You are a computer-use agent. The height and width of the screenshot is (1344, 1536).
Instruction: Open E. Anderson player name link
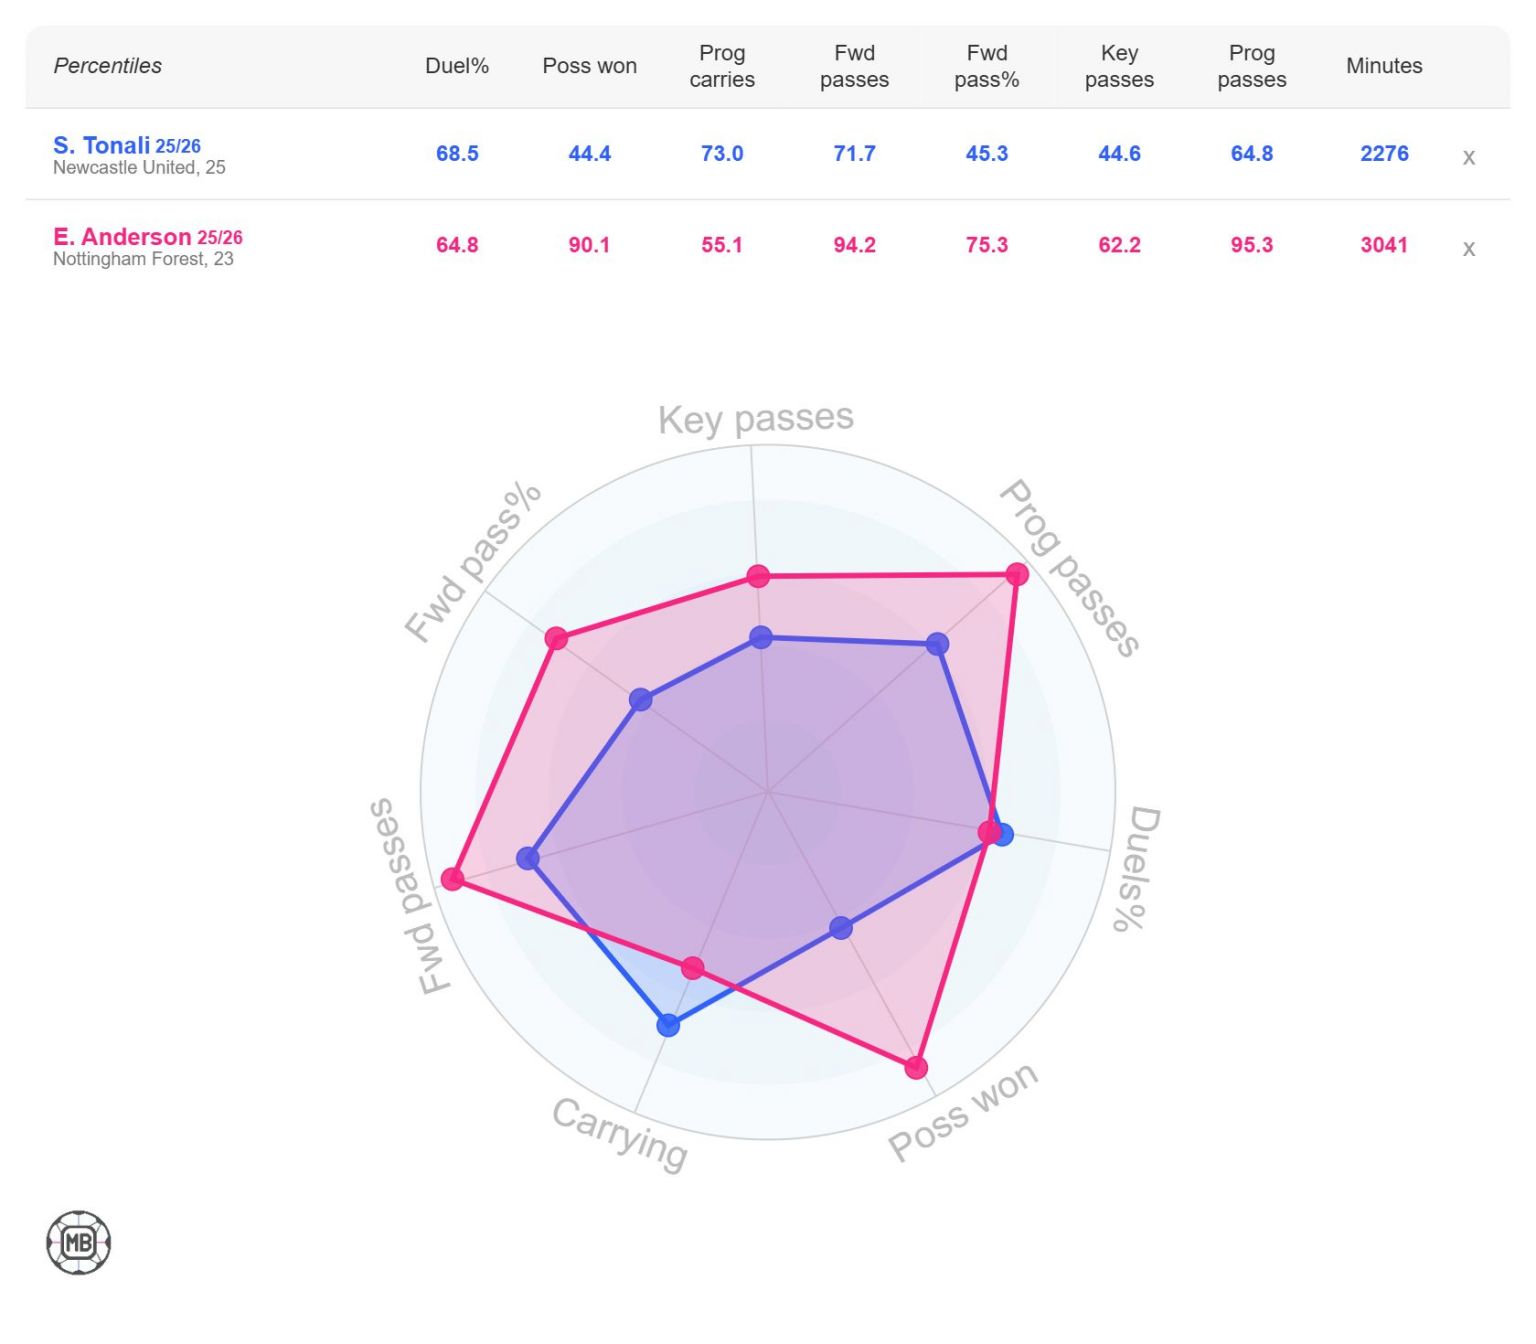(121, 237)
